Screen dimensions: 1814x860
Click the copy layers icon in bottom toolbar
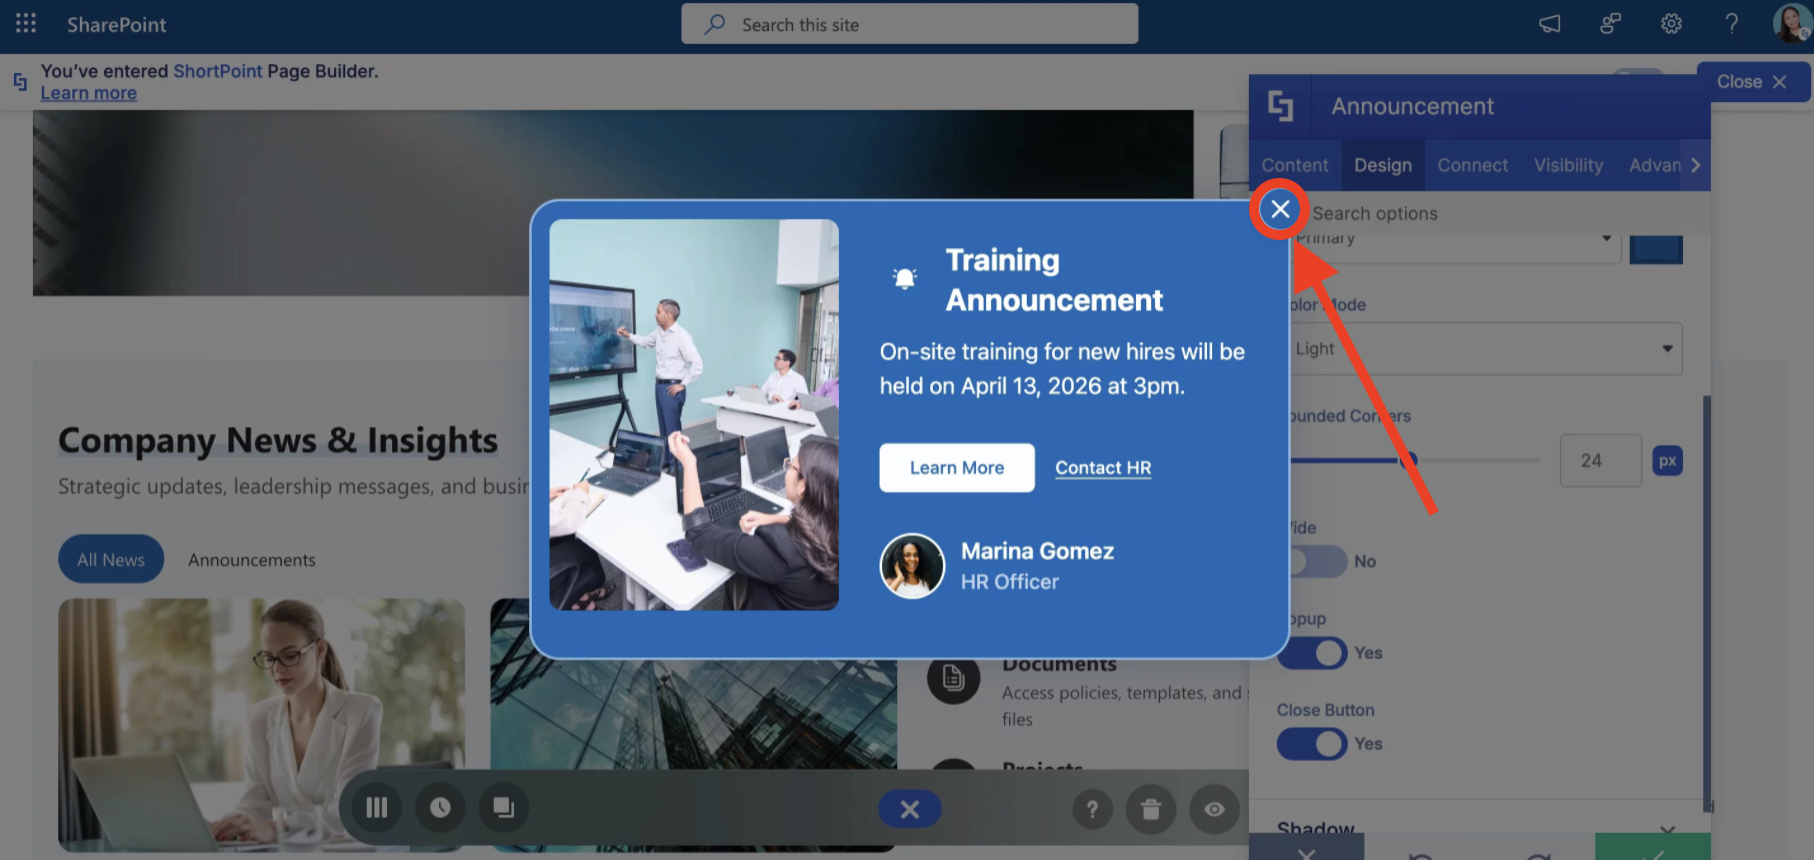[x=503, y=808]
